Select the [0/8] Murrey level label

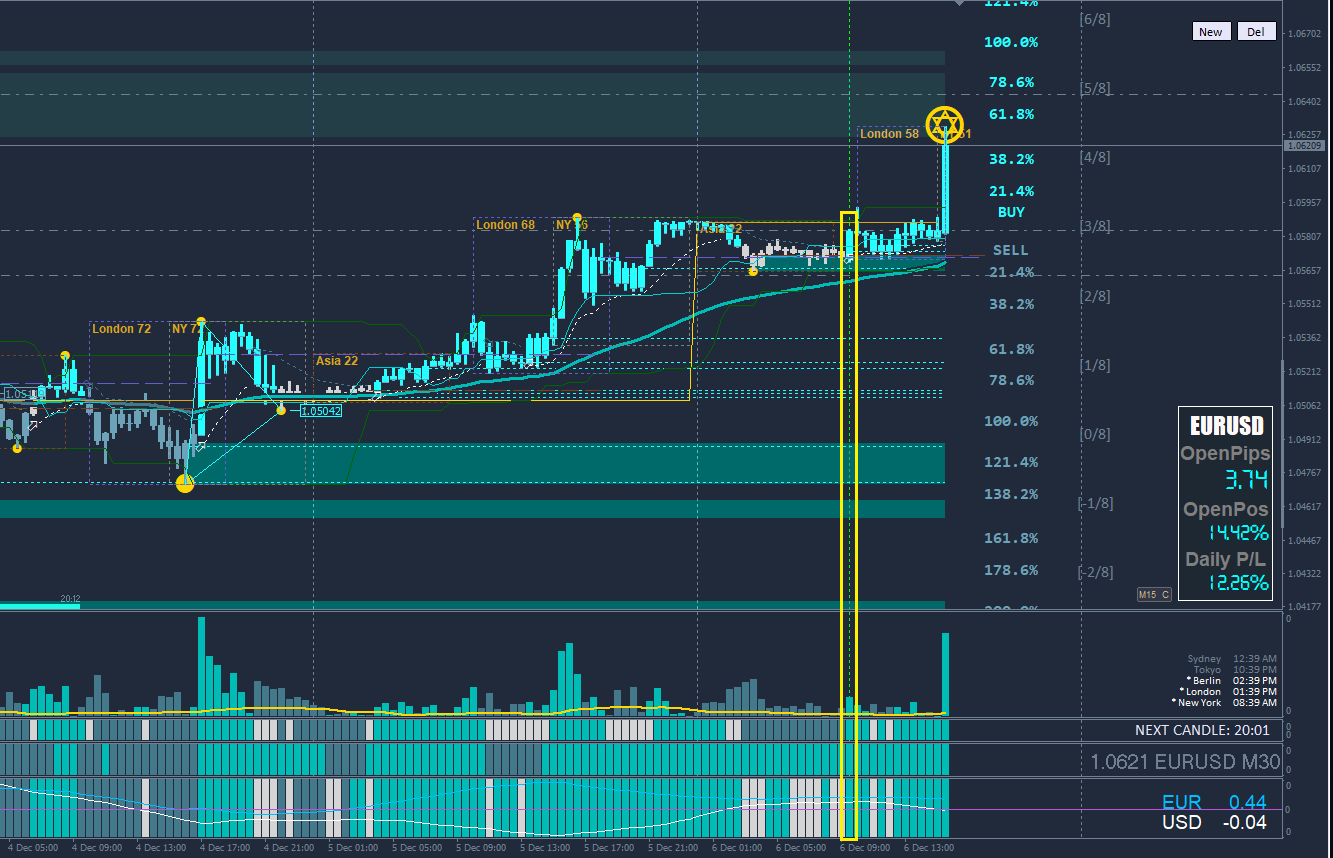coord(1095,434)
